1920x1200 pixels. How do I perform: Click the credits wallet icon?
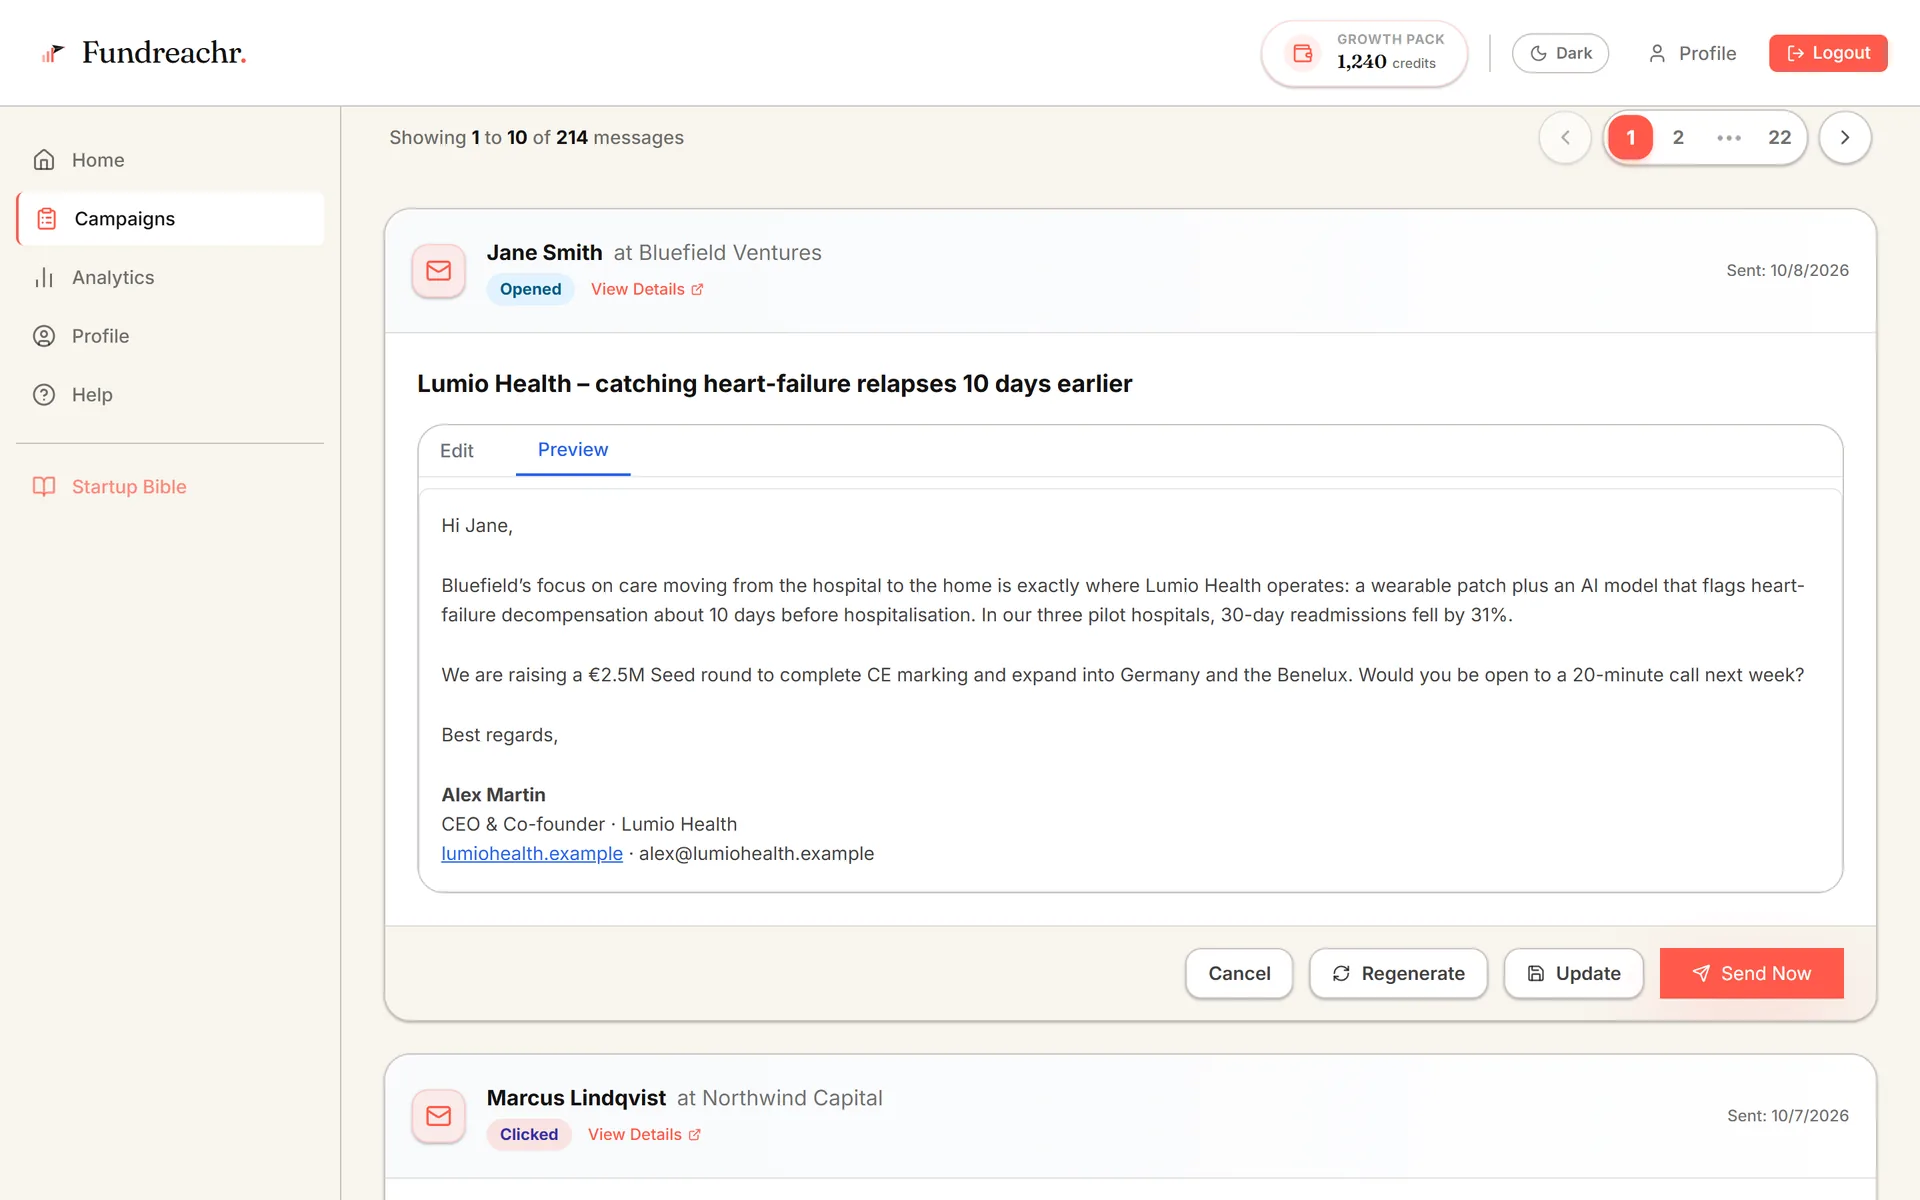tap(1303, 53)
